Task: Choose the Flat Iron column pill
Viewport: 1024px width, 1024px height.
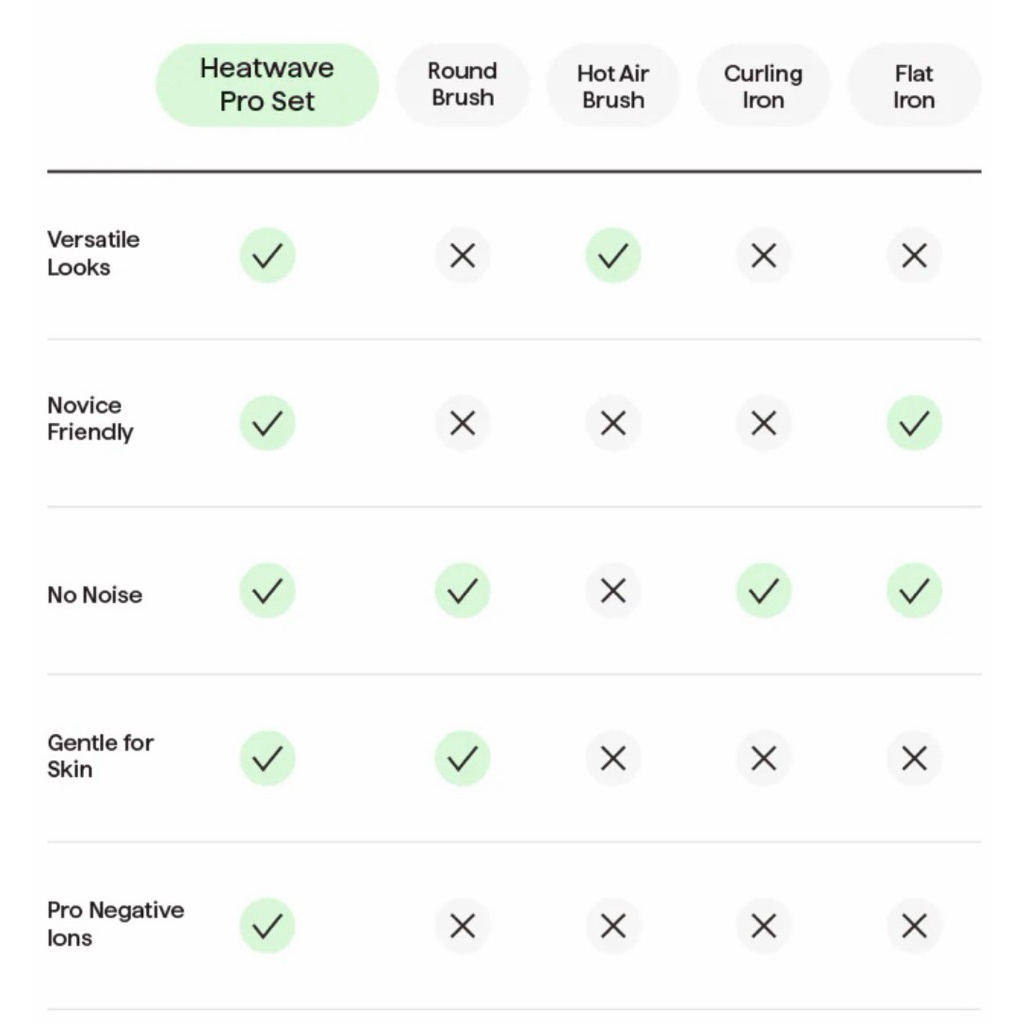Action: pyautogui.click(x=914, y=86)
